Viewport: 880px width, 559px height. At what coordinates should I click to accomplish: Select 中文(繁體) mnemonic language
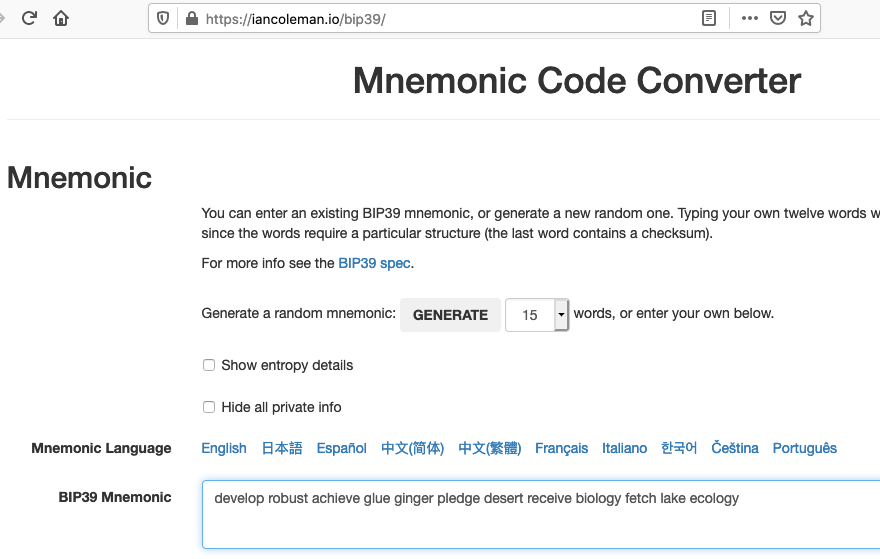(x=489, y=448)
